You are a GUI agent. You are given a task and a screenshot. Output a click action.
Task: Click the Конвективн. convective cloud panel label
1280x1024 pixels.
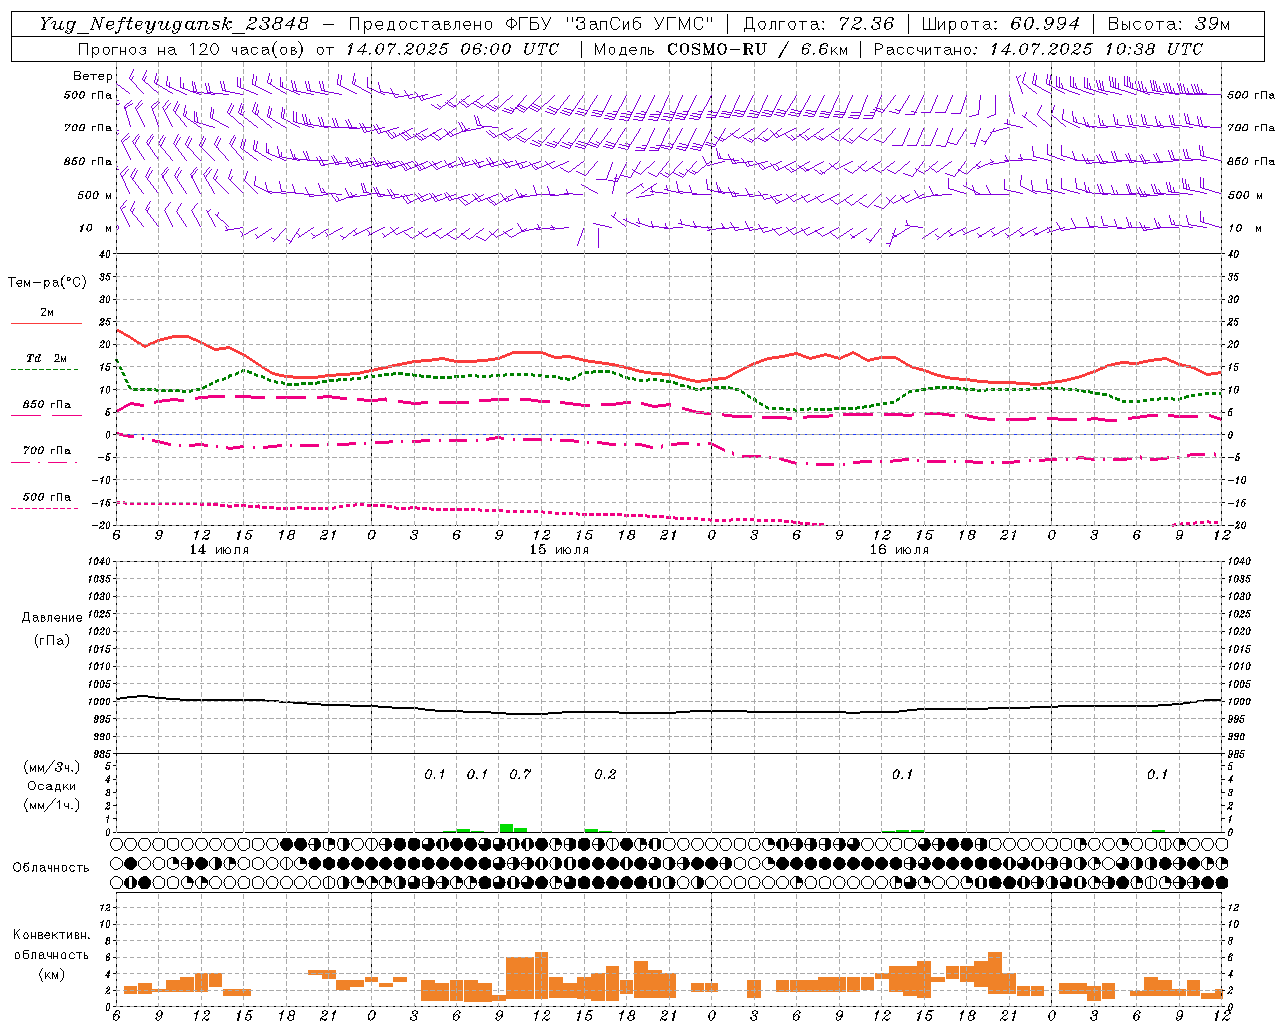[x=52, y=935]
